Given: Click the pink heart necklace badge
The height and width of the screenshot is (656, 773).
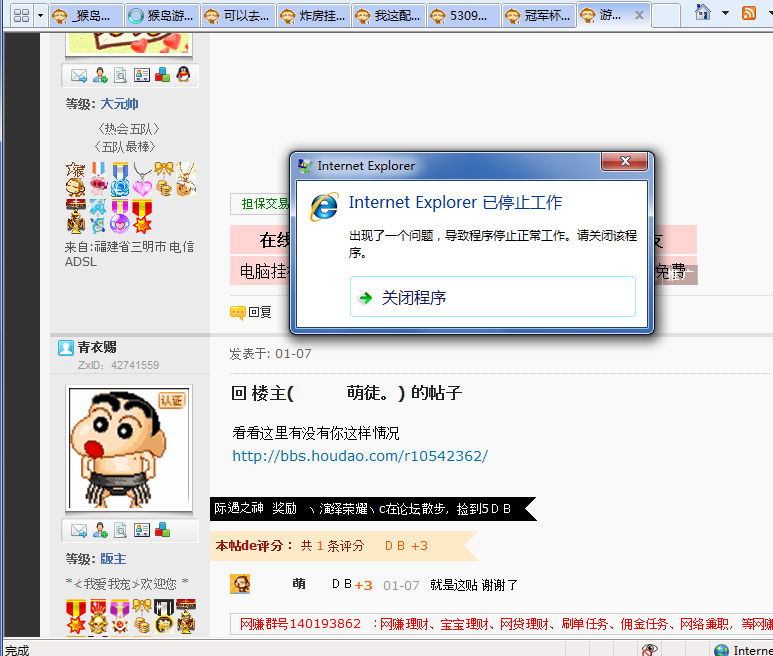Looking at the screenshot, I should click(142, 179).
